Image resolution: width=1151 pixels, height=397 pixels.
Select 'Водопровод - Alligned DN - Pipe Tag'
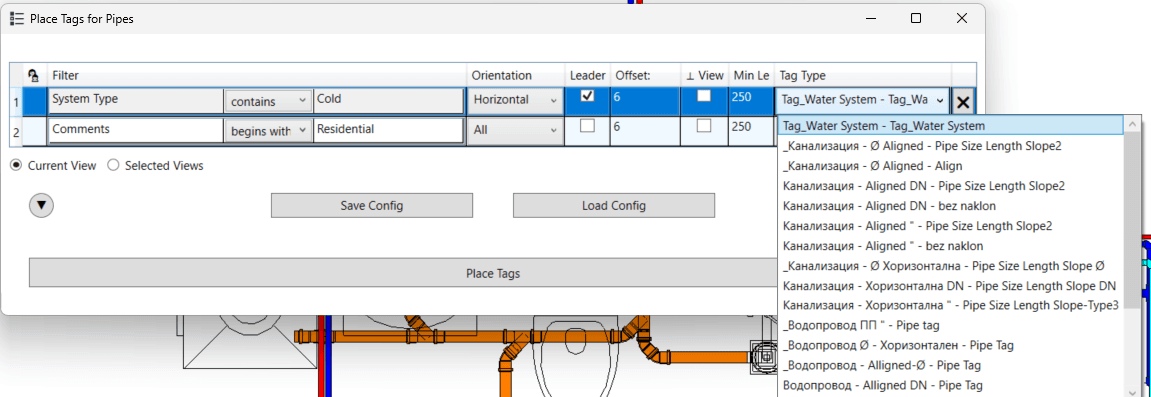coord(951,385)
